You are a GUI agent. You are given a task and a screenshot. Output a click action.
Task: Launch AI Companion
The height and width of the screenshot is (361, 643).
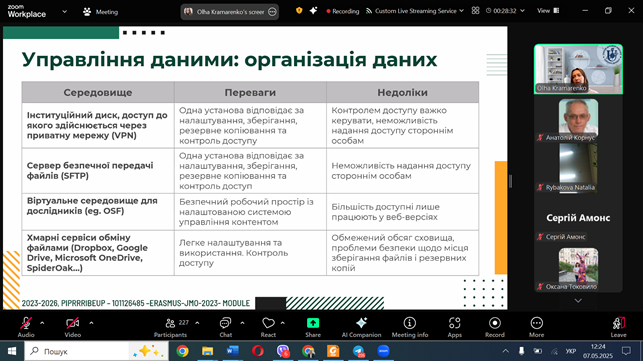[361, 327]
